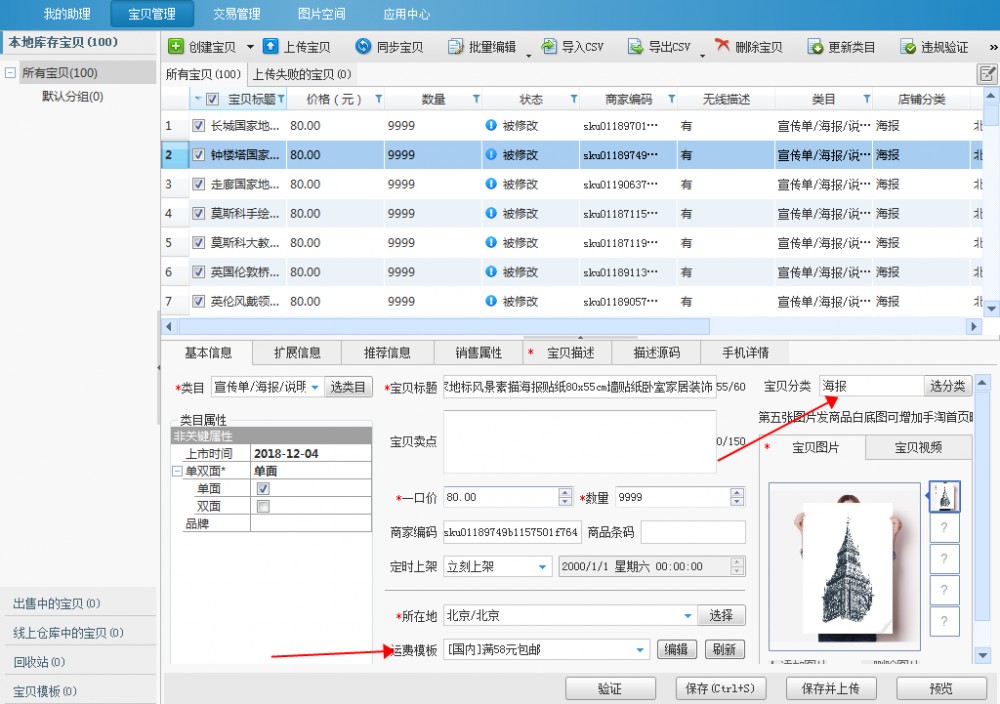Toggle the 单面 single-sided checkbox
Image resolution: width=1000 pixels, height=704 pixels.
(263, 489)
